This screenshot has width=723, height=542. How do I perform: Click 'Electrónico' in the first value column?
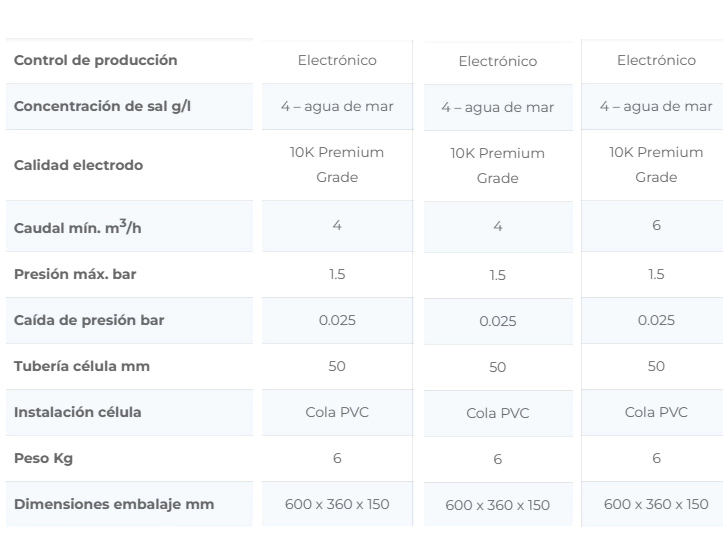pyautogui.click(x=337, y=60)
